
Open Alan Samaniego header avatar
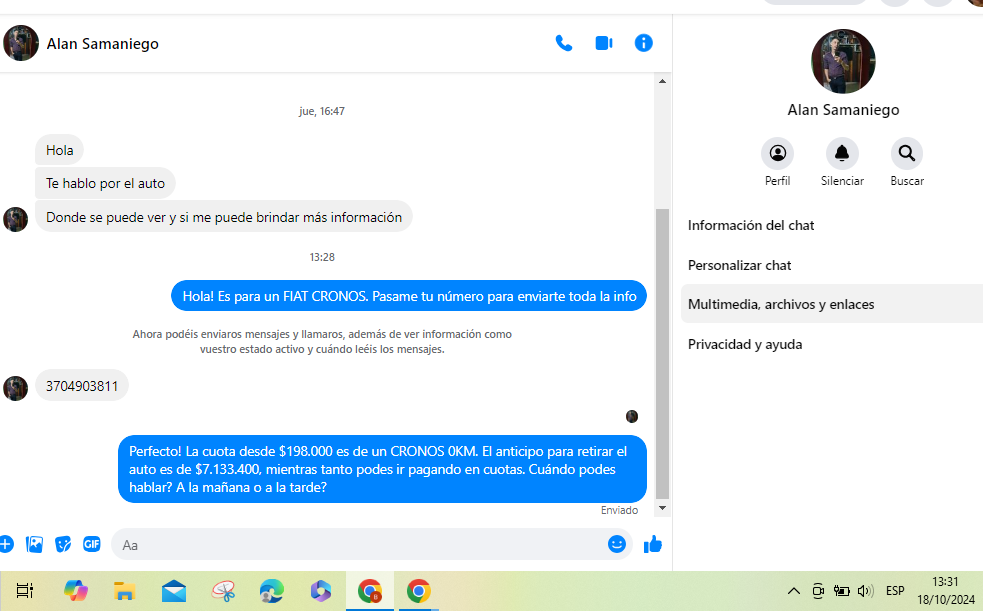pos(21,43)
